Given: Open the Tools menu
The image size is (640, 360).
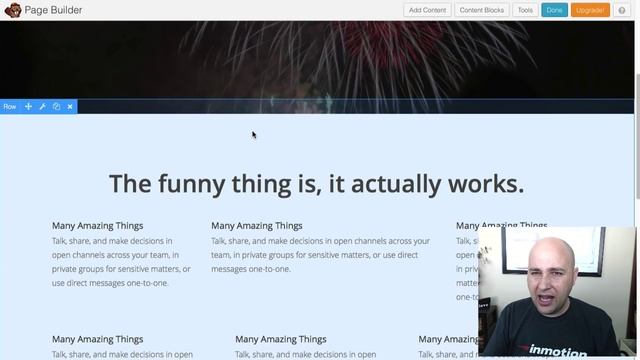Looking at the screenshot, I should point(525,10).
